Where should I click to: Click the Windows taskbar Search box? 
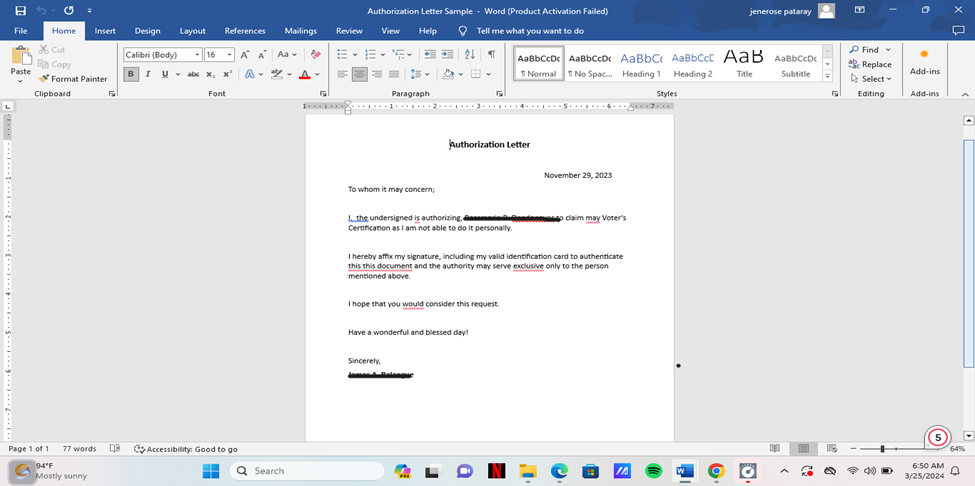307,471
